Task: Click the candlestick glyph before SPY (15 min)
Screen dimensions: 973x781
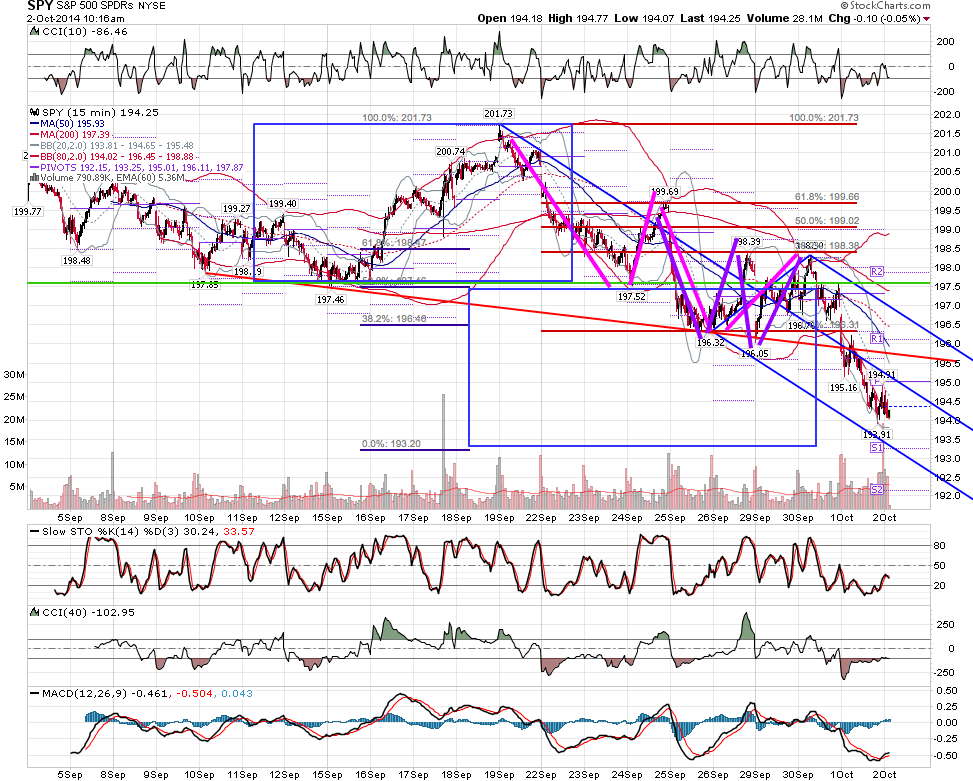Action: pyautogui.click(x=35, y=112)
